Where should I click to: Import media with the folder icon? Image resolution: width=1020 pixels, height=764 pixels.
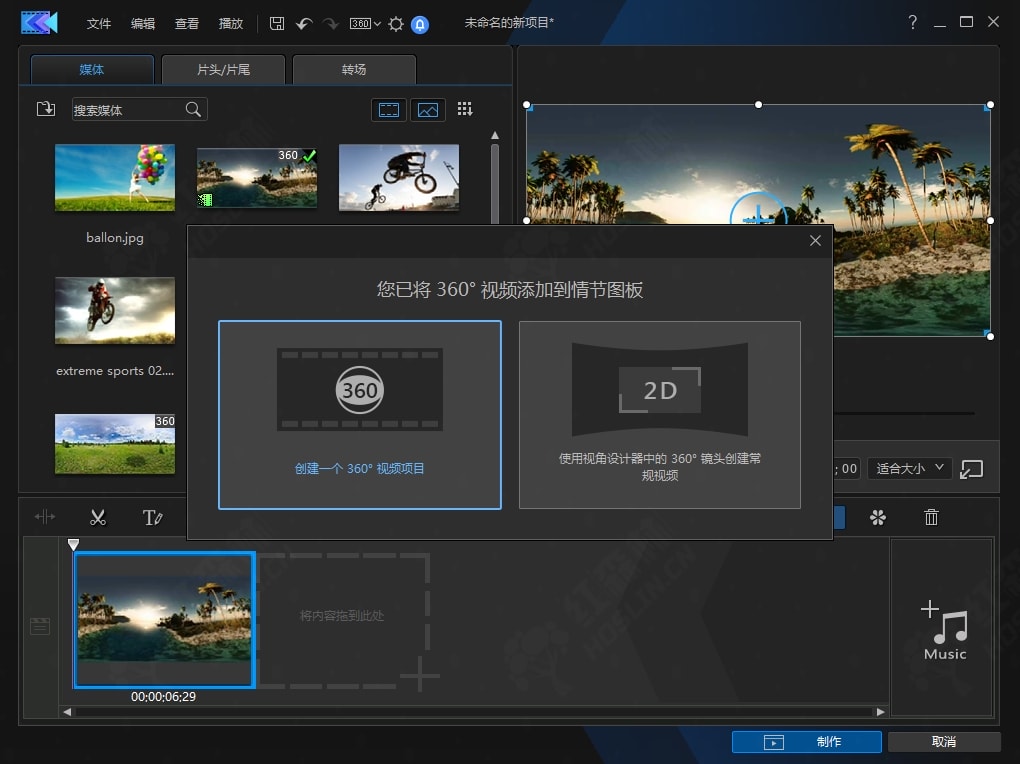pyautogui.click(x=46, y=109)
